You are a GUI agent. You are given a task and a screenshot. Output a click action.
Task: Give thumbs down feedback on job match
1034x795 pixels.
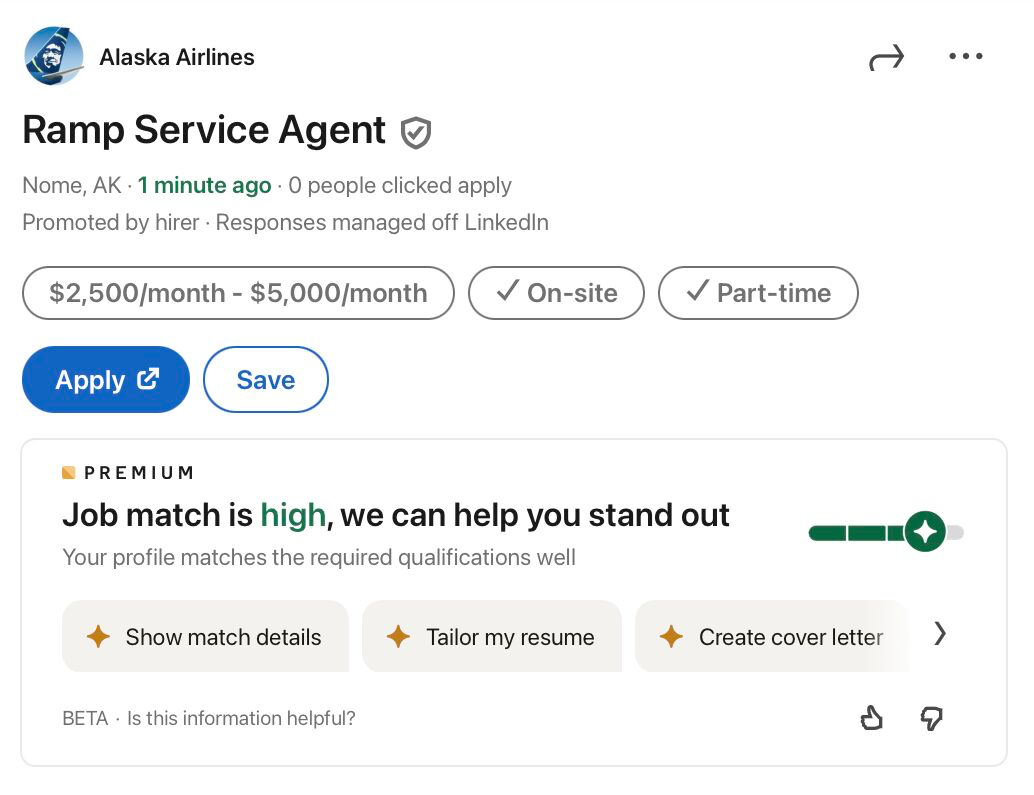coord(931,718)
